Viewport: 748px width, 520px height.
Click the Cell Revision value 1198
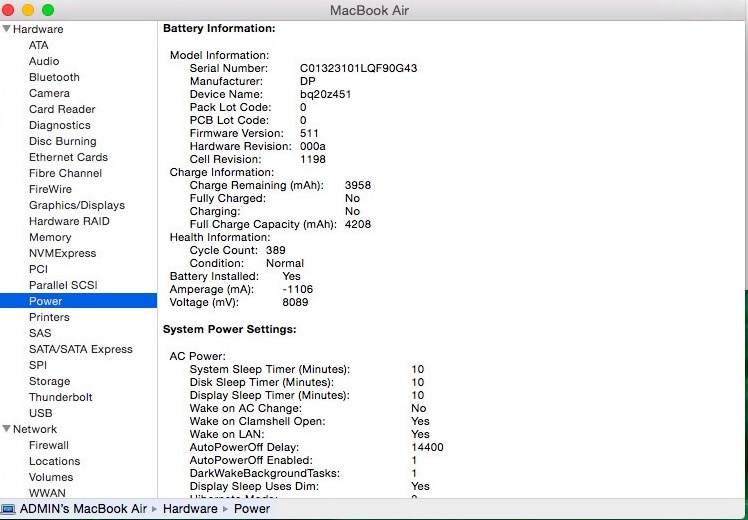pyautogui.click(x=312, y=159)
